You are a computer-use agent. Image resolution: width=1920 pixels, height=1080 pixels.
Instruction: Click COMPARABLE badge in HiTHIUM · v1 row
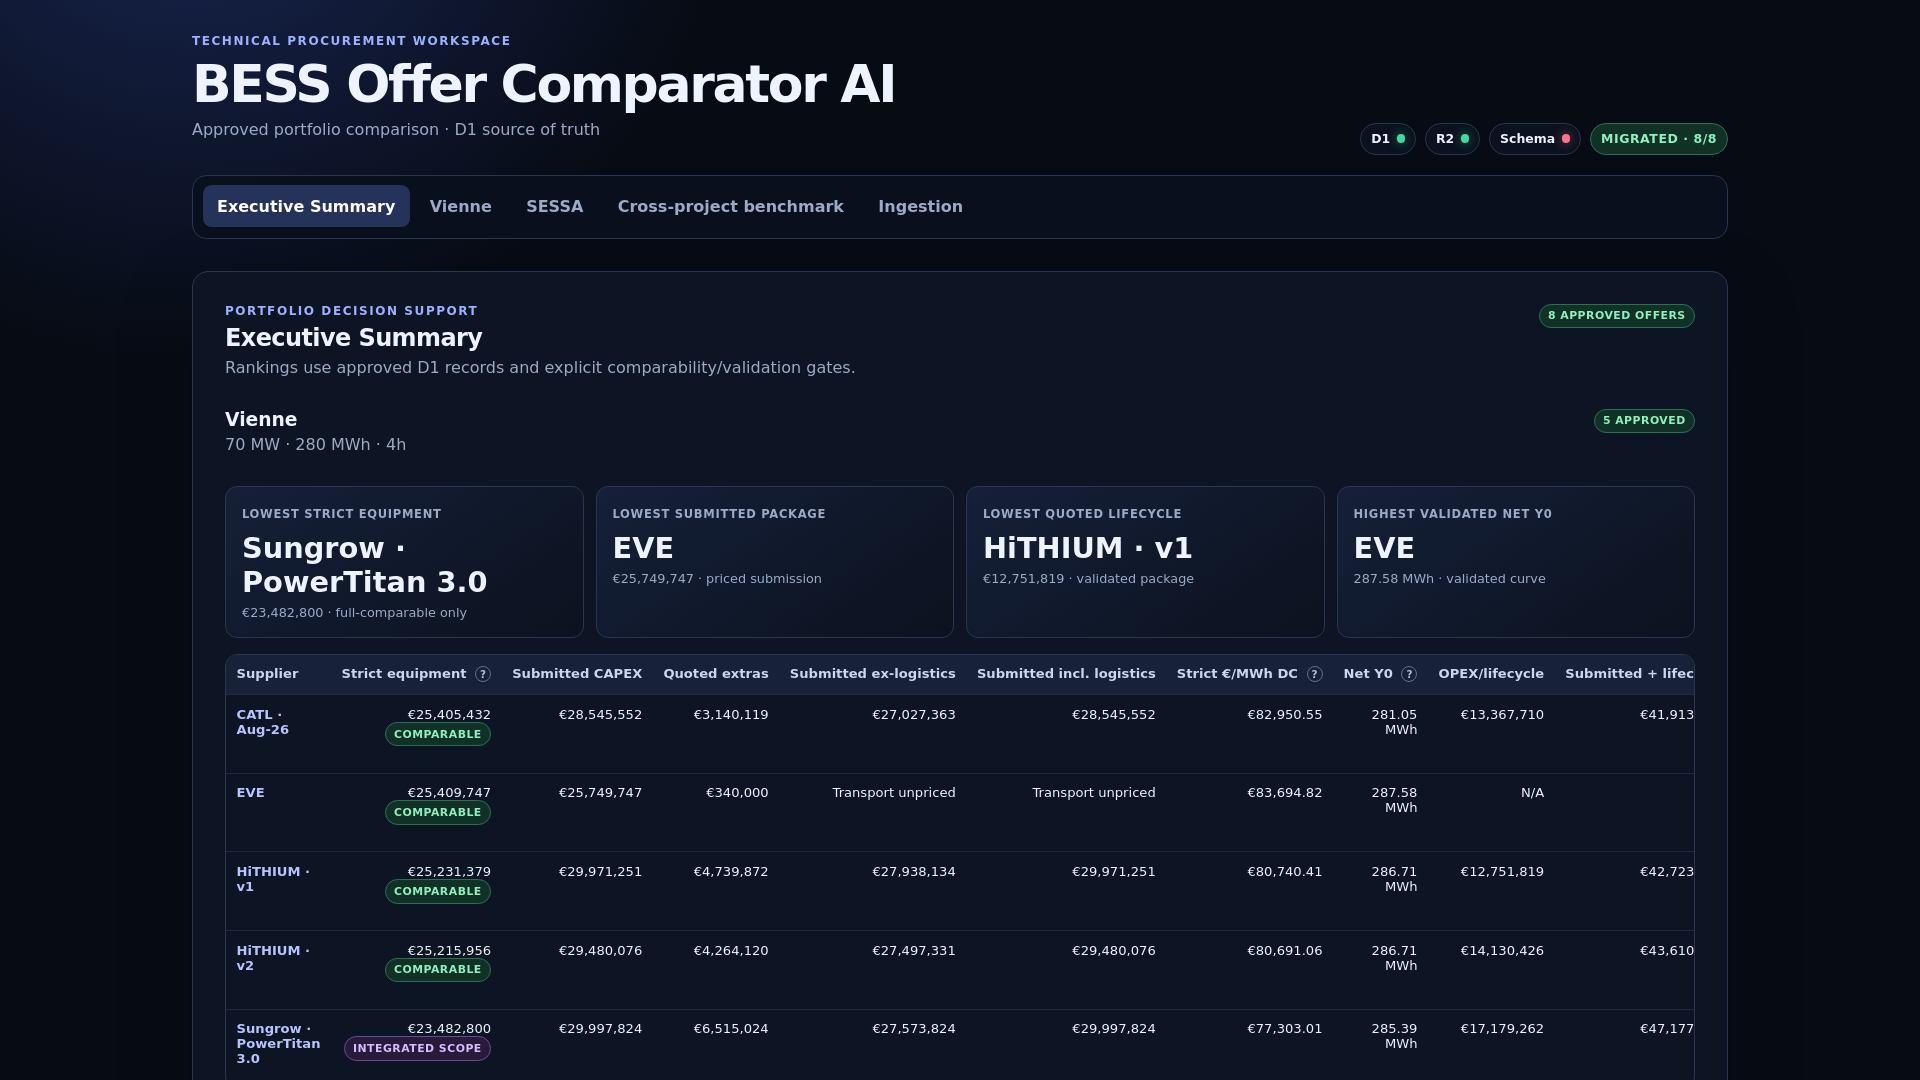(438, 892)
